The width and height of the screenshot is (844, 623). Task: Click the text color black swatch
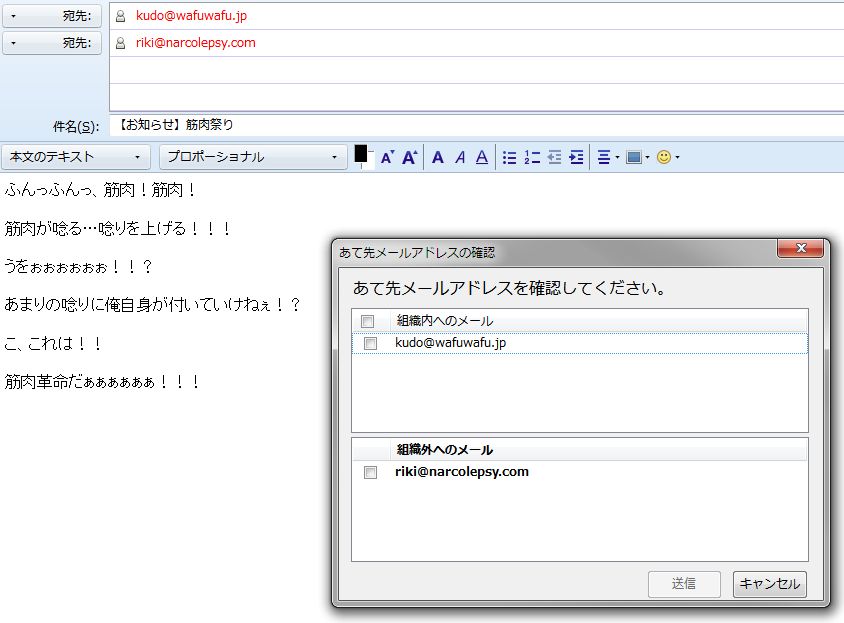click(361, 154)
